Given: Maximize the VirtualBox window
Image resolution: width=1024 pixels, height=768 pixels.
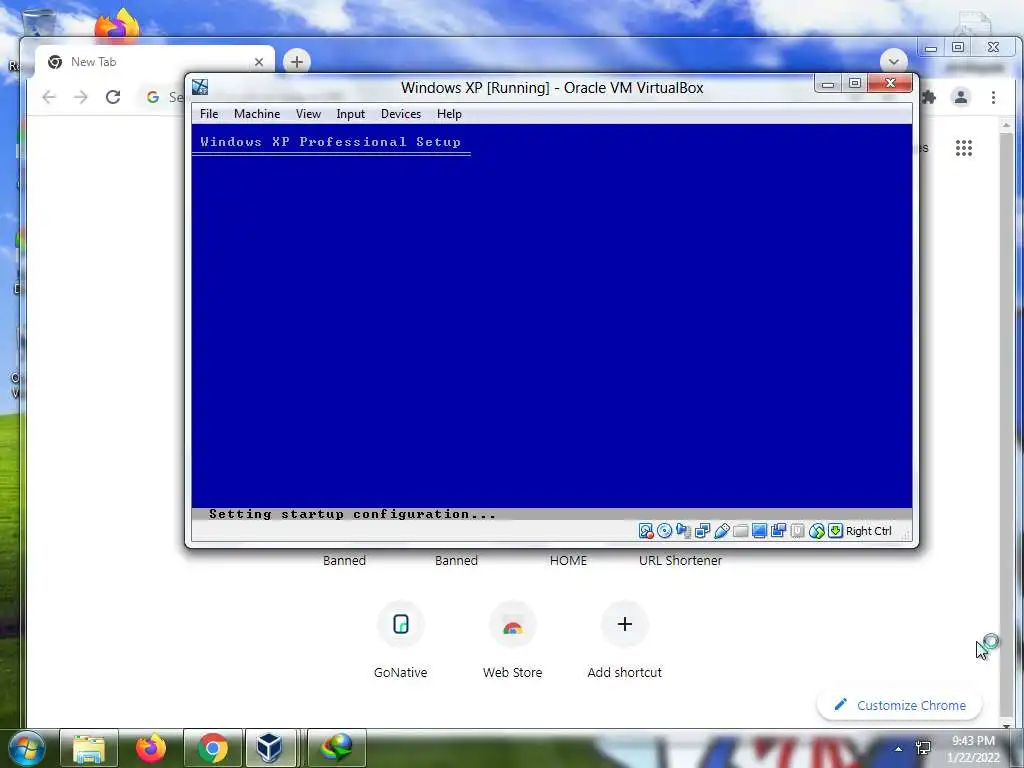Looking at the screenshot, I should (x=855, y=84).
